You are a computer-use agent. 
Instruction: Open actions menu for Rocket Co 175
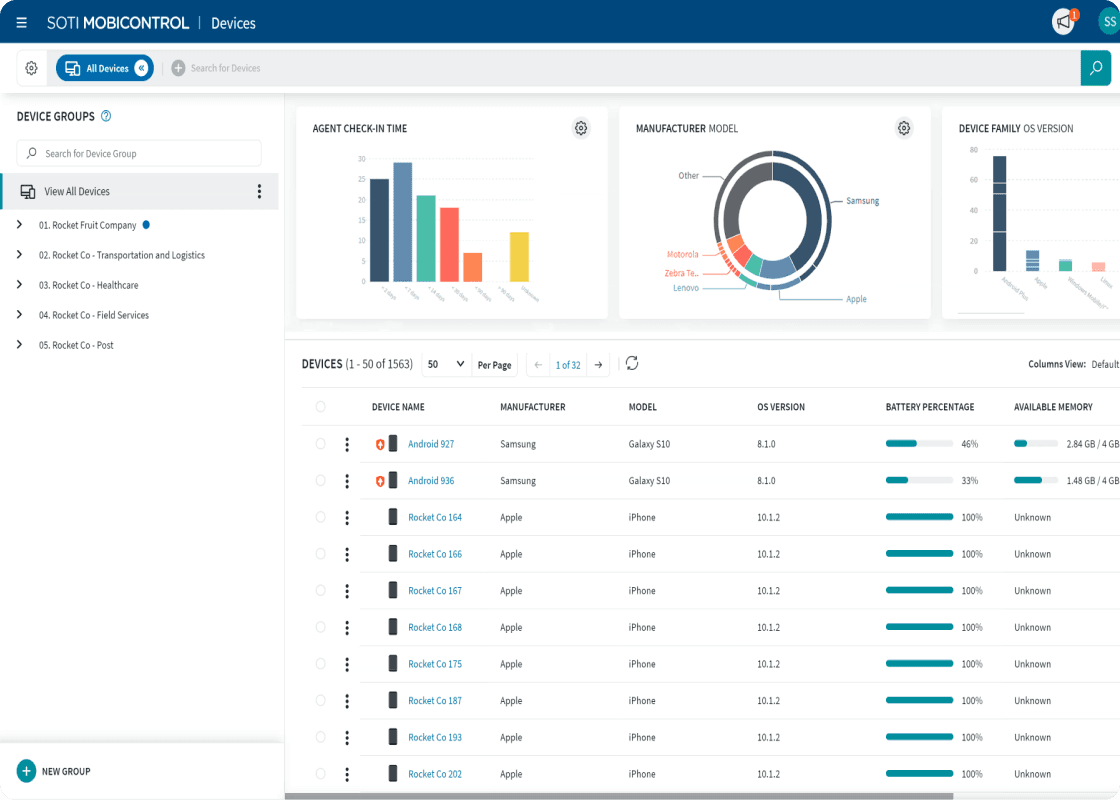(347, 664)
